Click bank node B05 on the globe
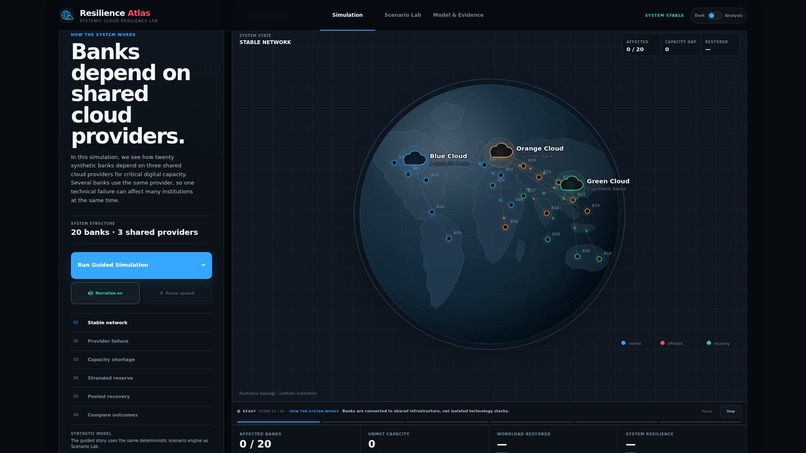This screenshot has width=806, height=453. (x=449, y=238)
